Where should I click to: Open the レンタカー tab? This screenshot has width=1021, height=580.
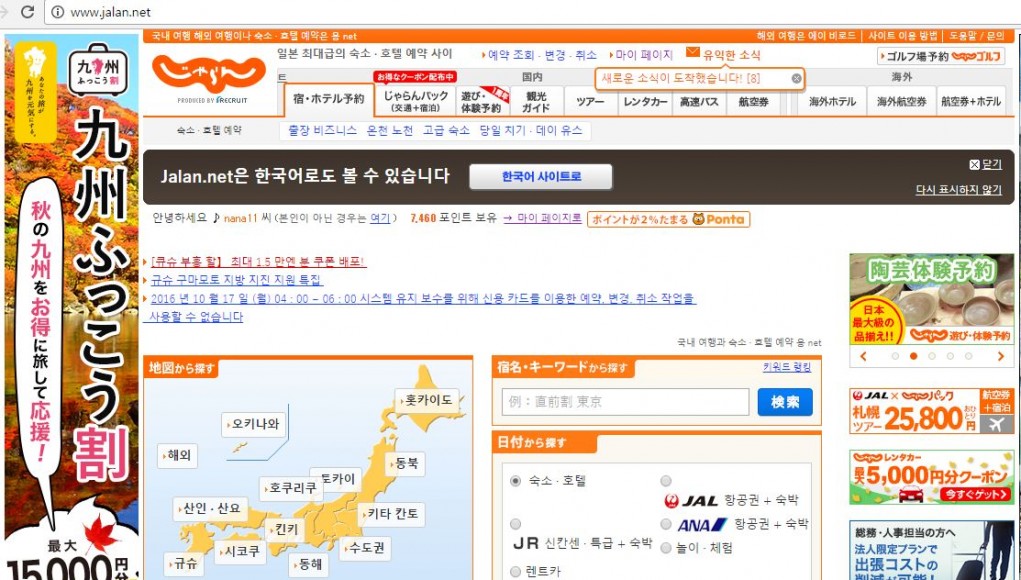pos(645,102)
